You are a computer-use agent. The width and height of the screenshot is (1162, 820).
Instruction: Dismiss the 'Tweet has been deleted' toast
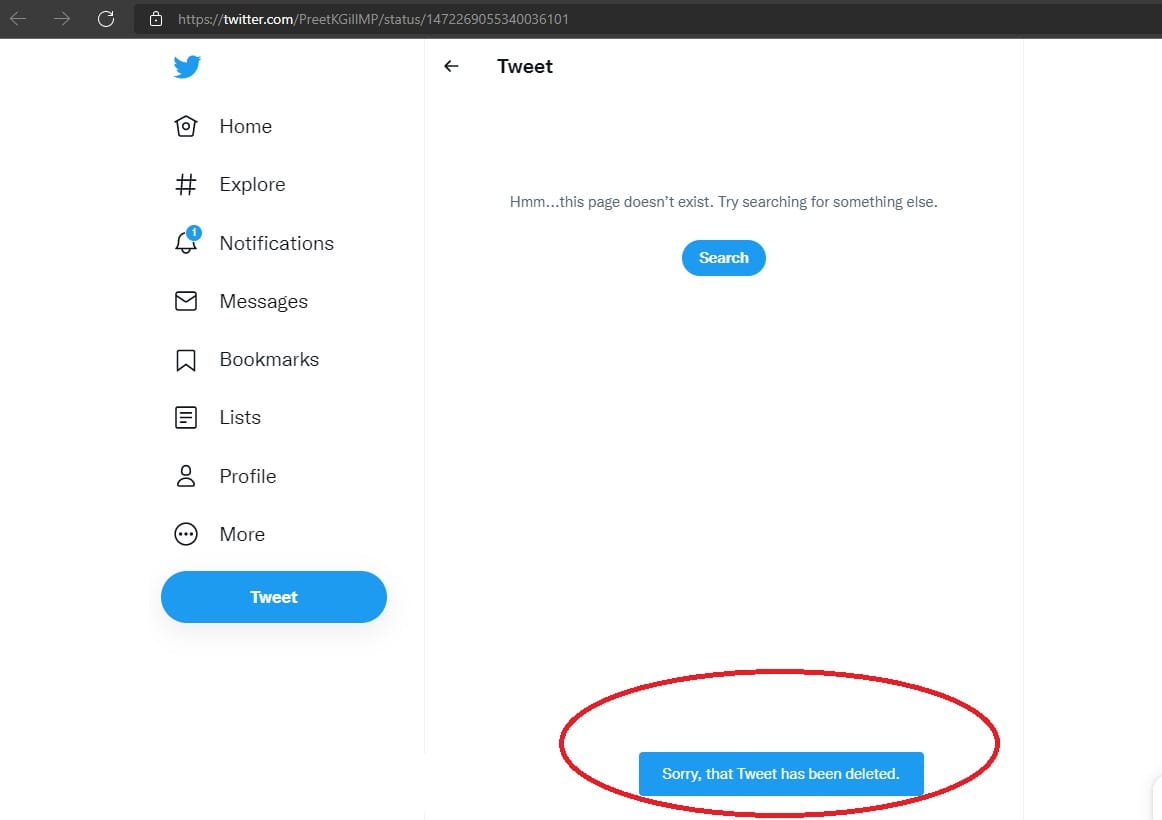tap(780, 774)
